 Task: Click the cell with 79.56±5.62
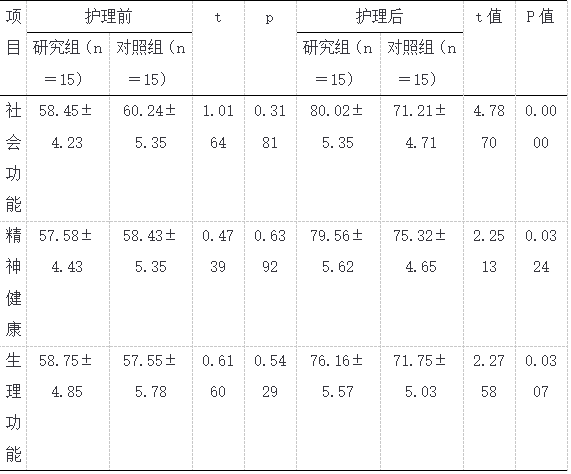(339, 283)
